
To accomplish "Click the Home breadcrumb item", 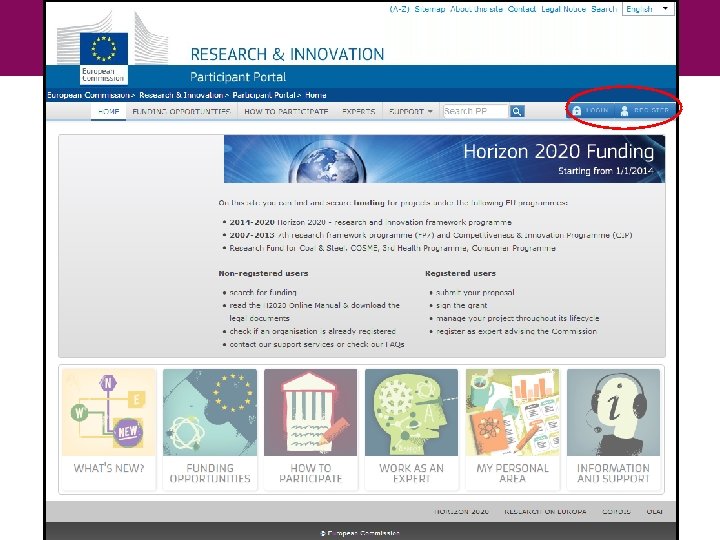I will [x=315, y=95].
